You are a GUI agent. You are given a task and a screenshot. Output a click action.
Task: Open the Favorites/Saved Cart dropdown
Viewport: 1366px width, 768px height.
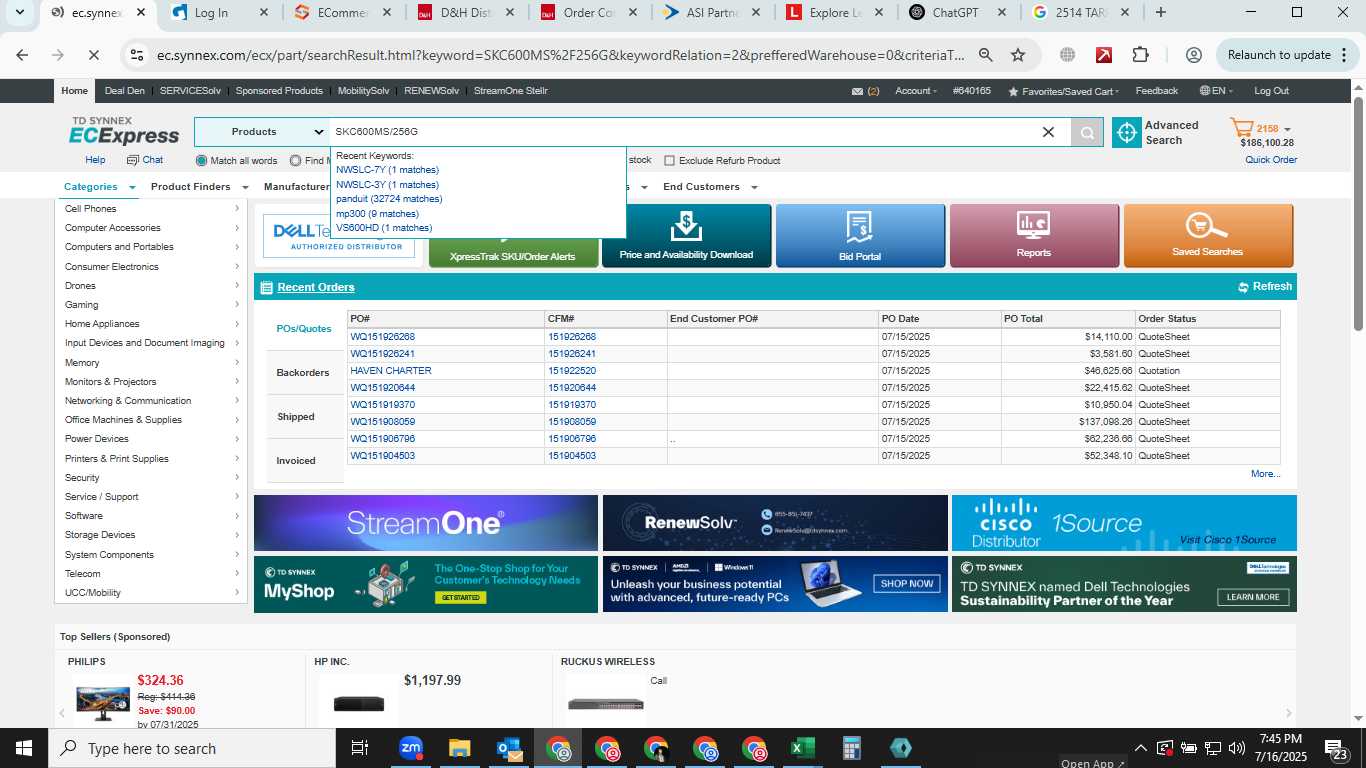[1065, 91]
